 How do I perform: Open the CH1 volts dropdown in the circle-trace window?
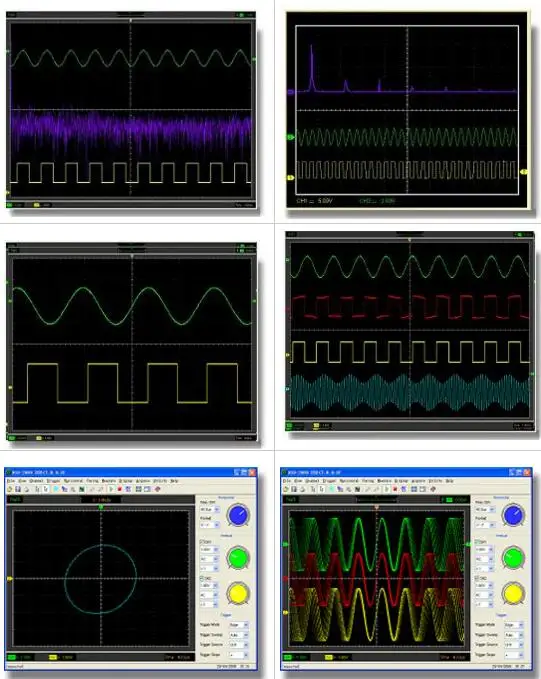point(210,550)
